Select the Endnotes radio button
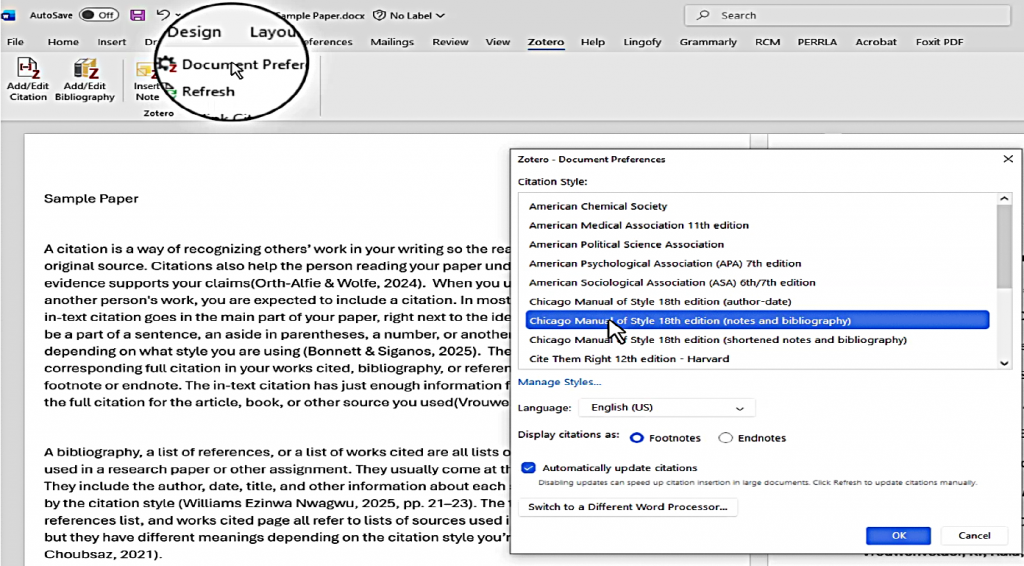The image size is (1024, 566). tap(726, 438)
